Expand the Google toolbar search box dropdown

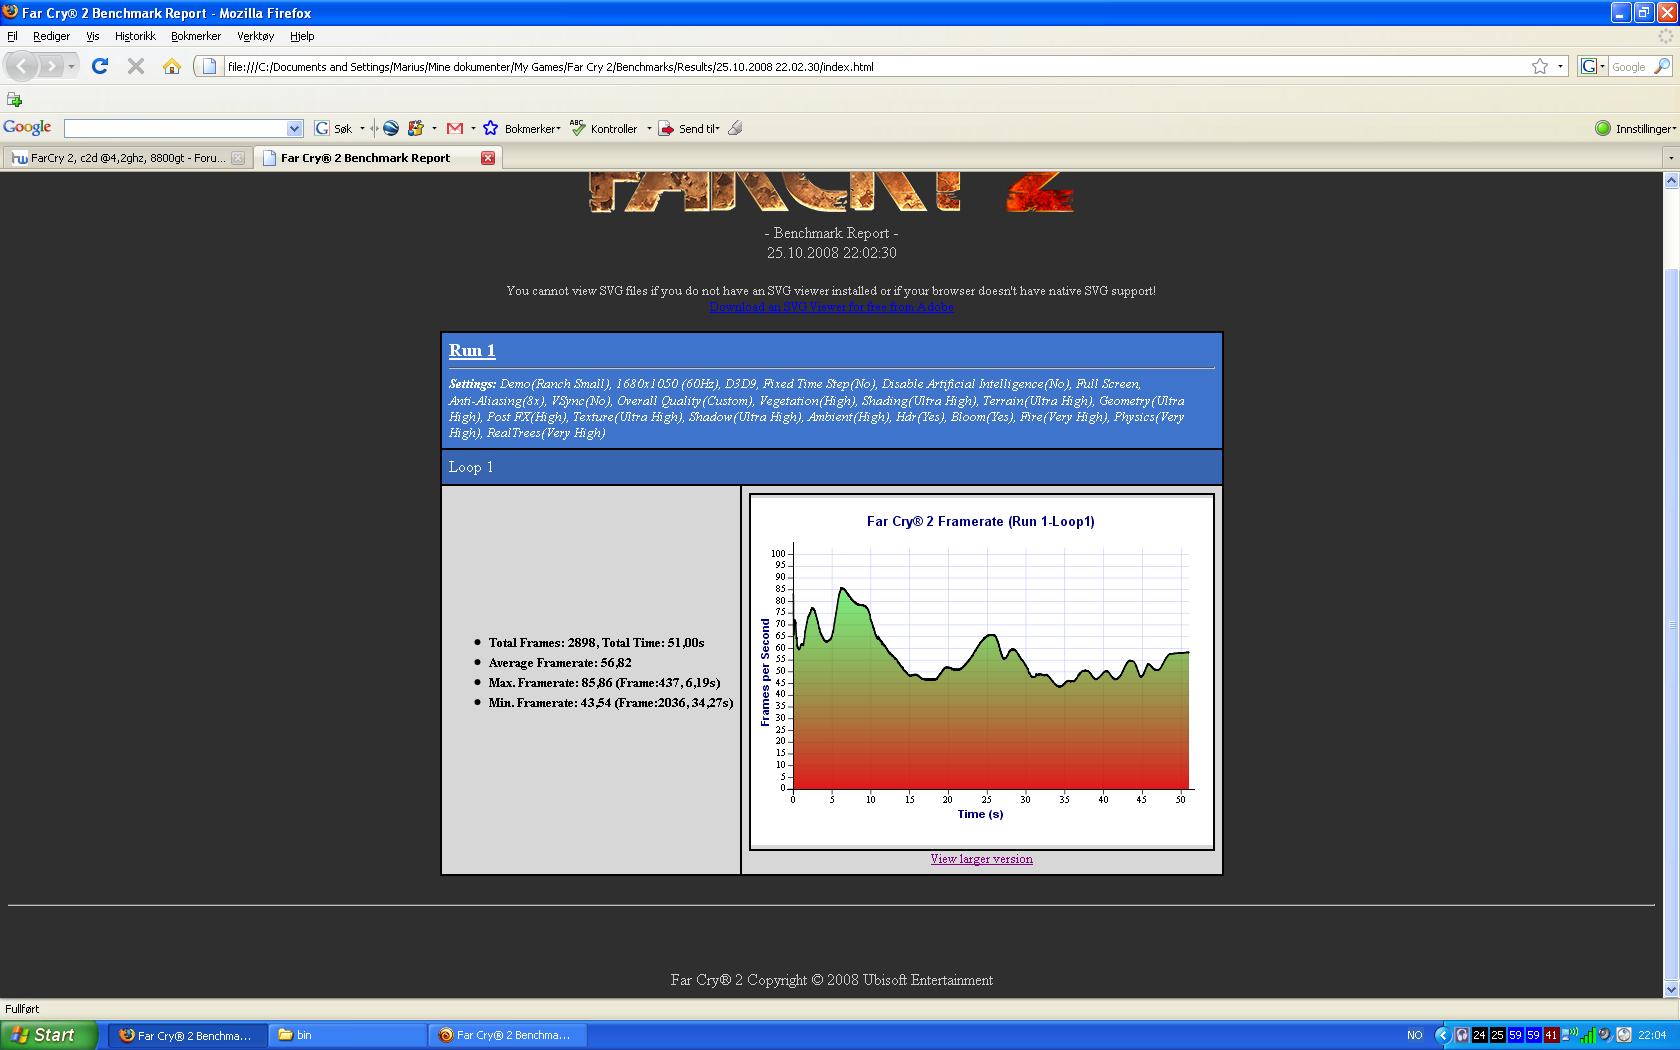click(x=294, y=128)
